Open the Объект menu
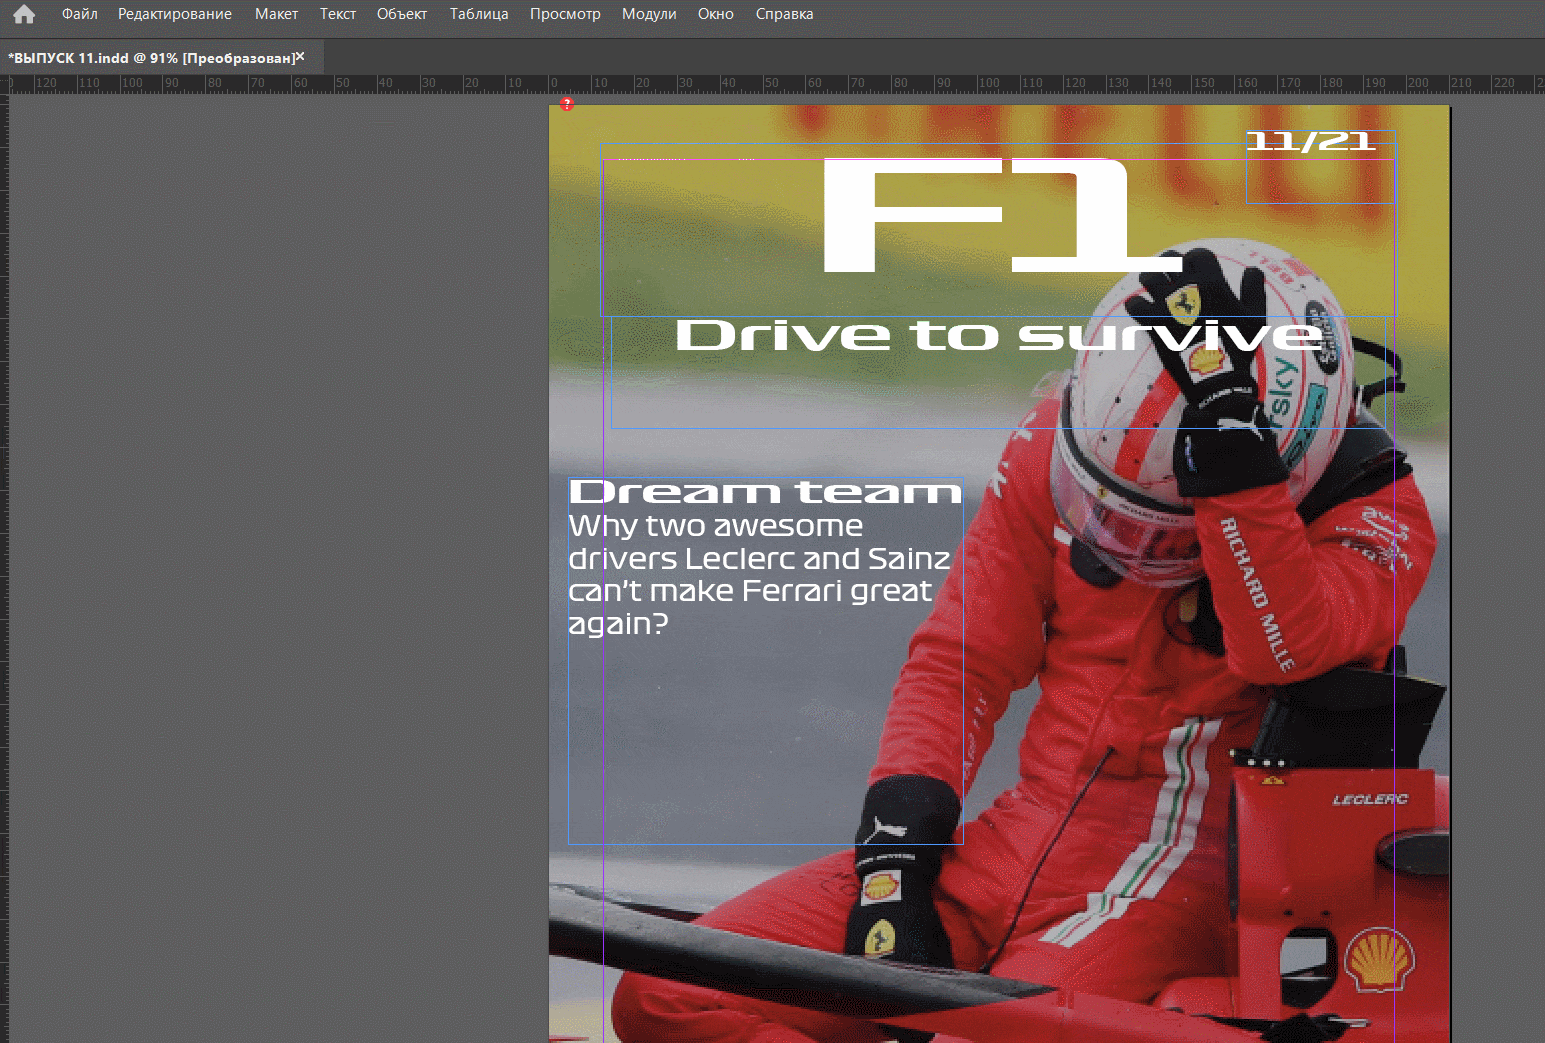This screenshot has width=1545, height=1043. (x=402, y=14)
